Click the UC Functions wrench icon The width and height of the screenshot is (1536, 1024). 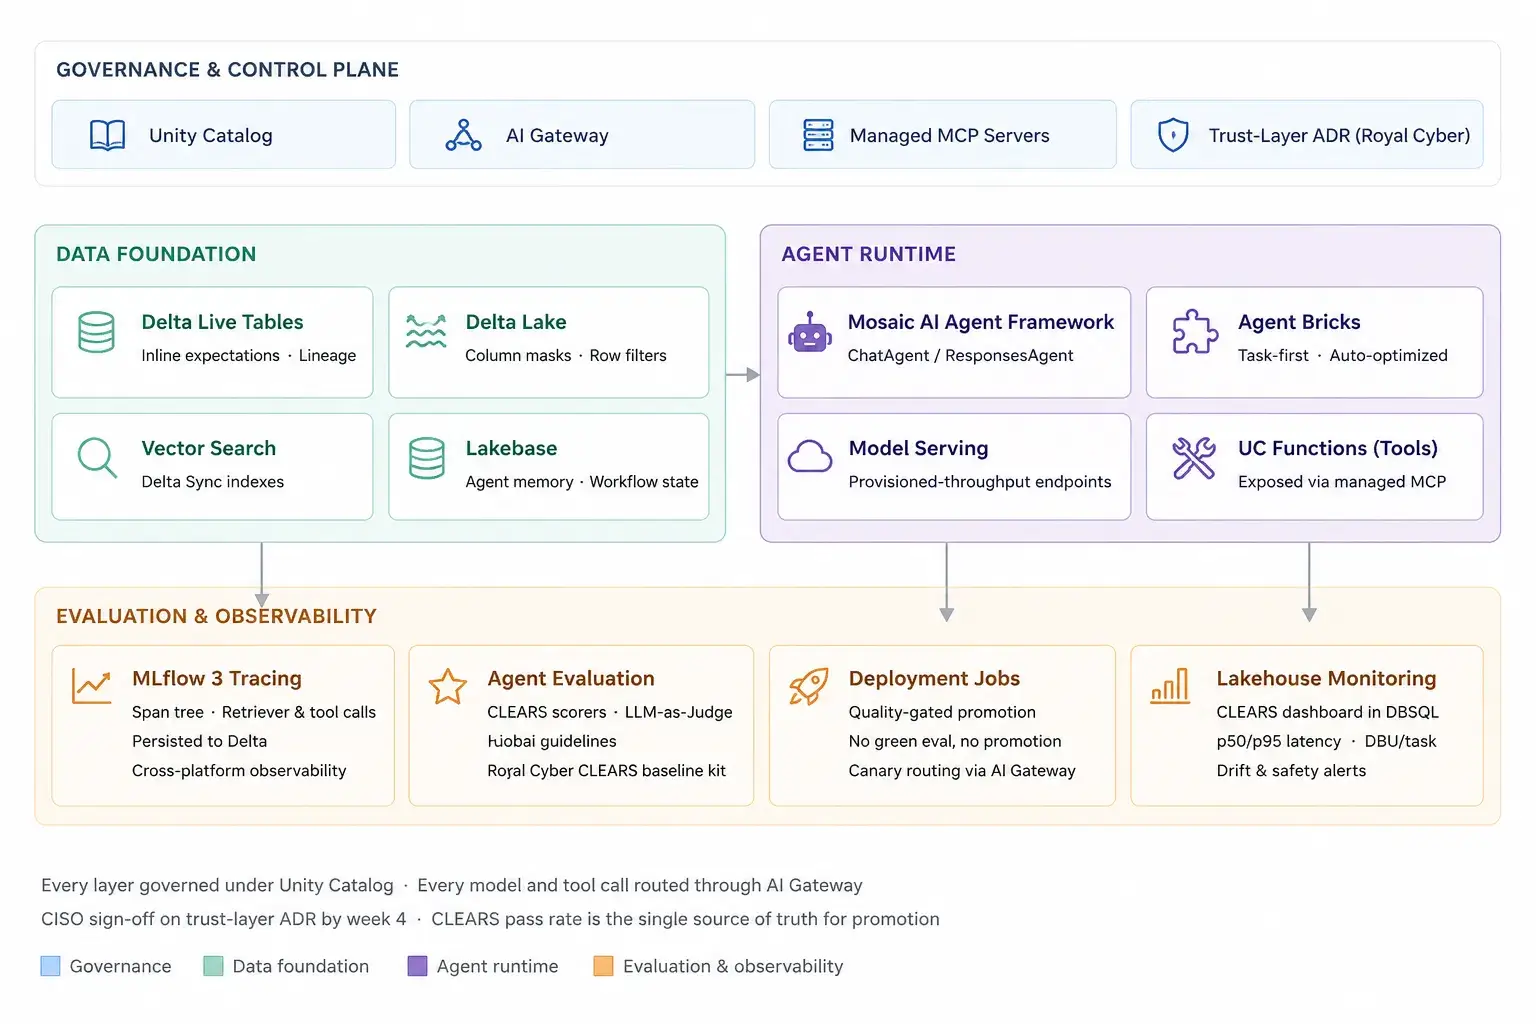click(x=1194, y=458)
